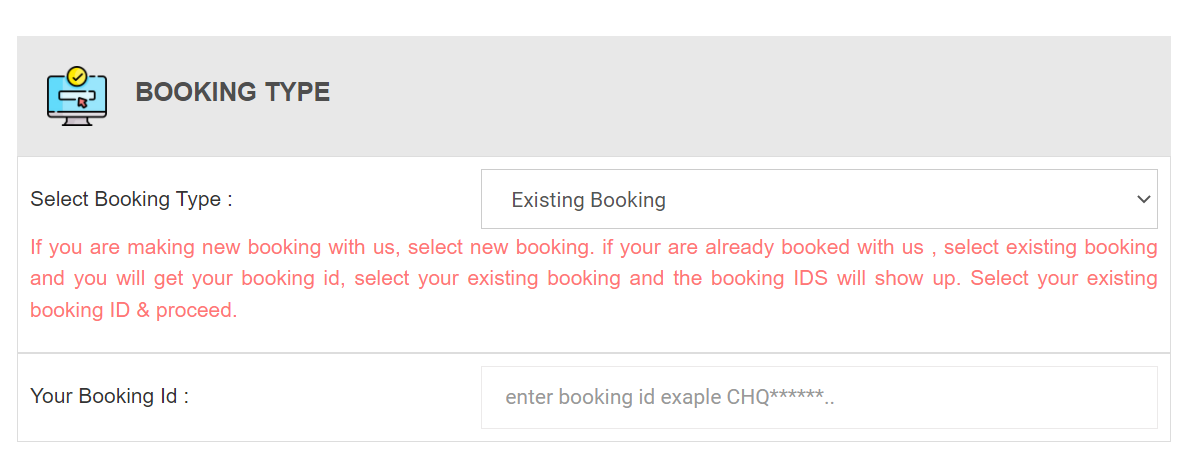
Task: Click the yellow checkmark badge on icon
Action: pyautogui.click(x=77, y=75)
